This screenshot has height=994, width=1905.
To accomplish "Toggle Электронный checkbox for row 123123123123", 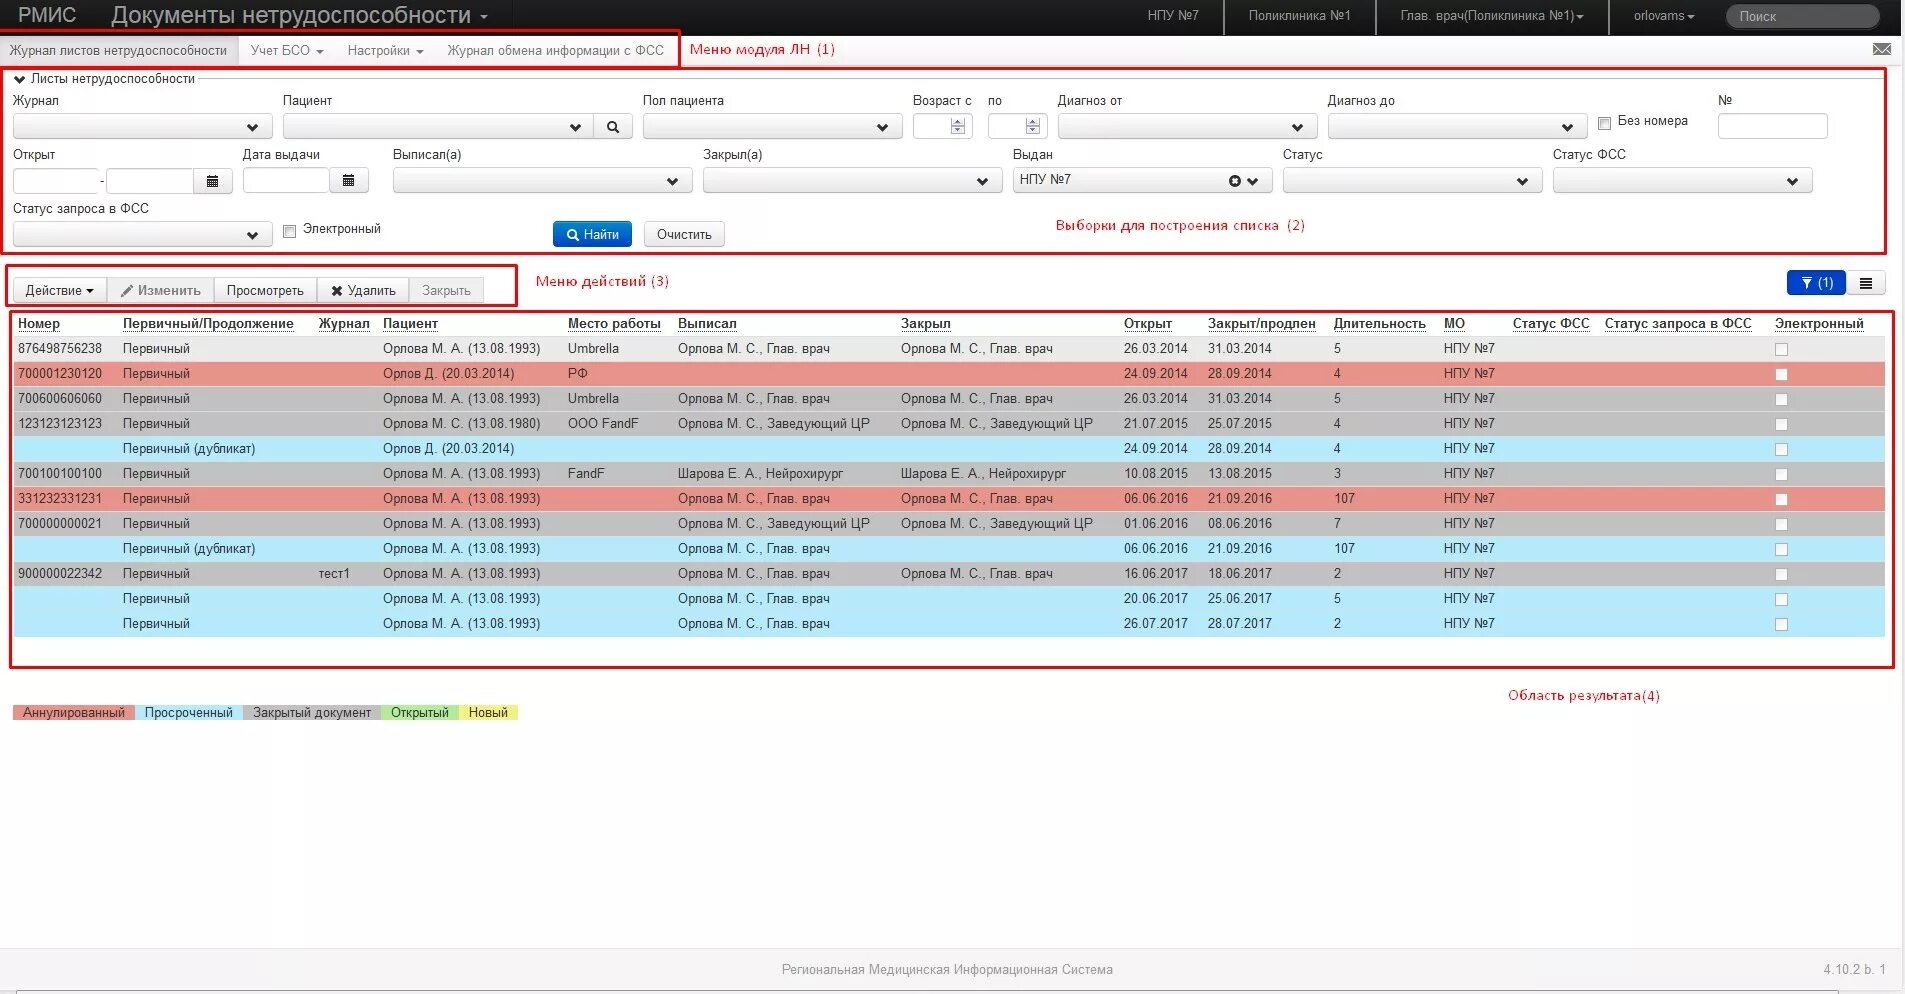I will tap(1781, 425).
